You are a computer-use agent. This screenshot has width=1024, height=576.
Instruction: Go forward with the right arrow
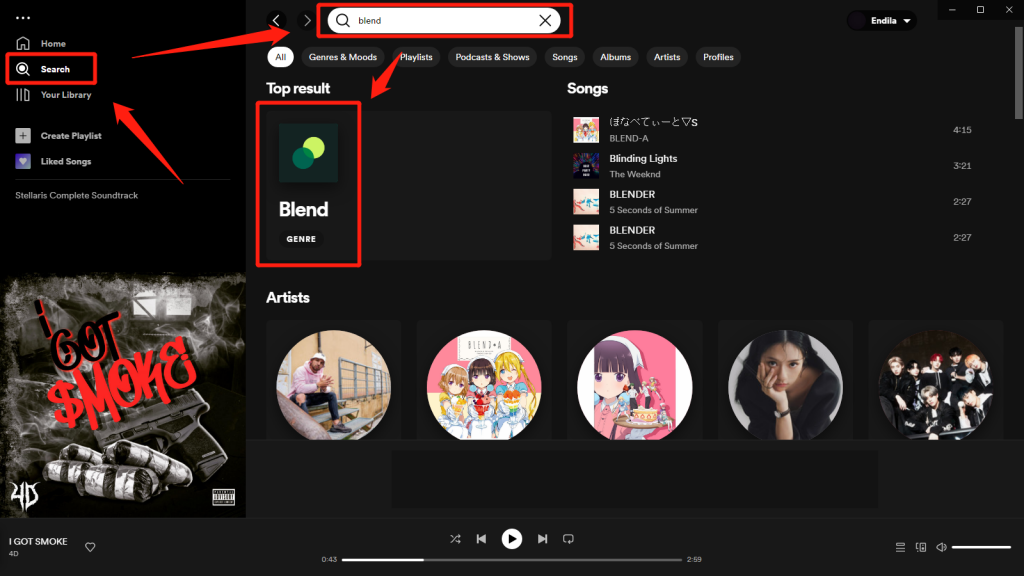tap(307, 20)
